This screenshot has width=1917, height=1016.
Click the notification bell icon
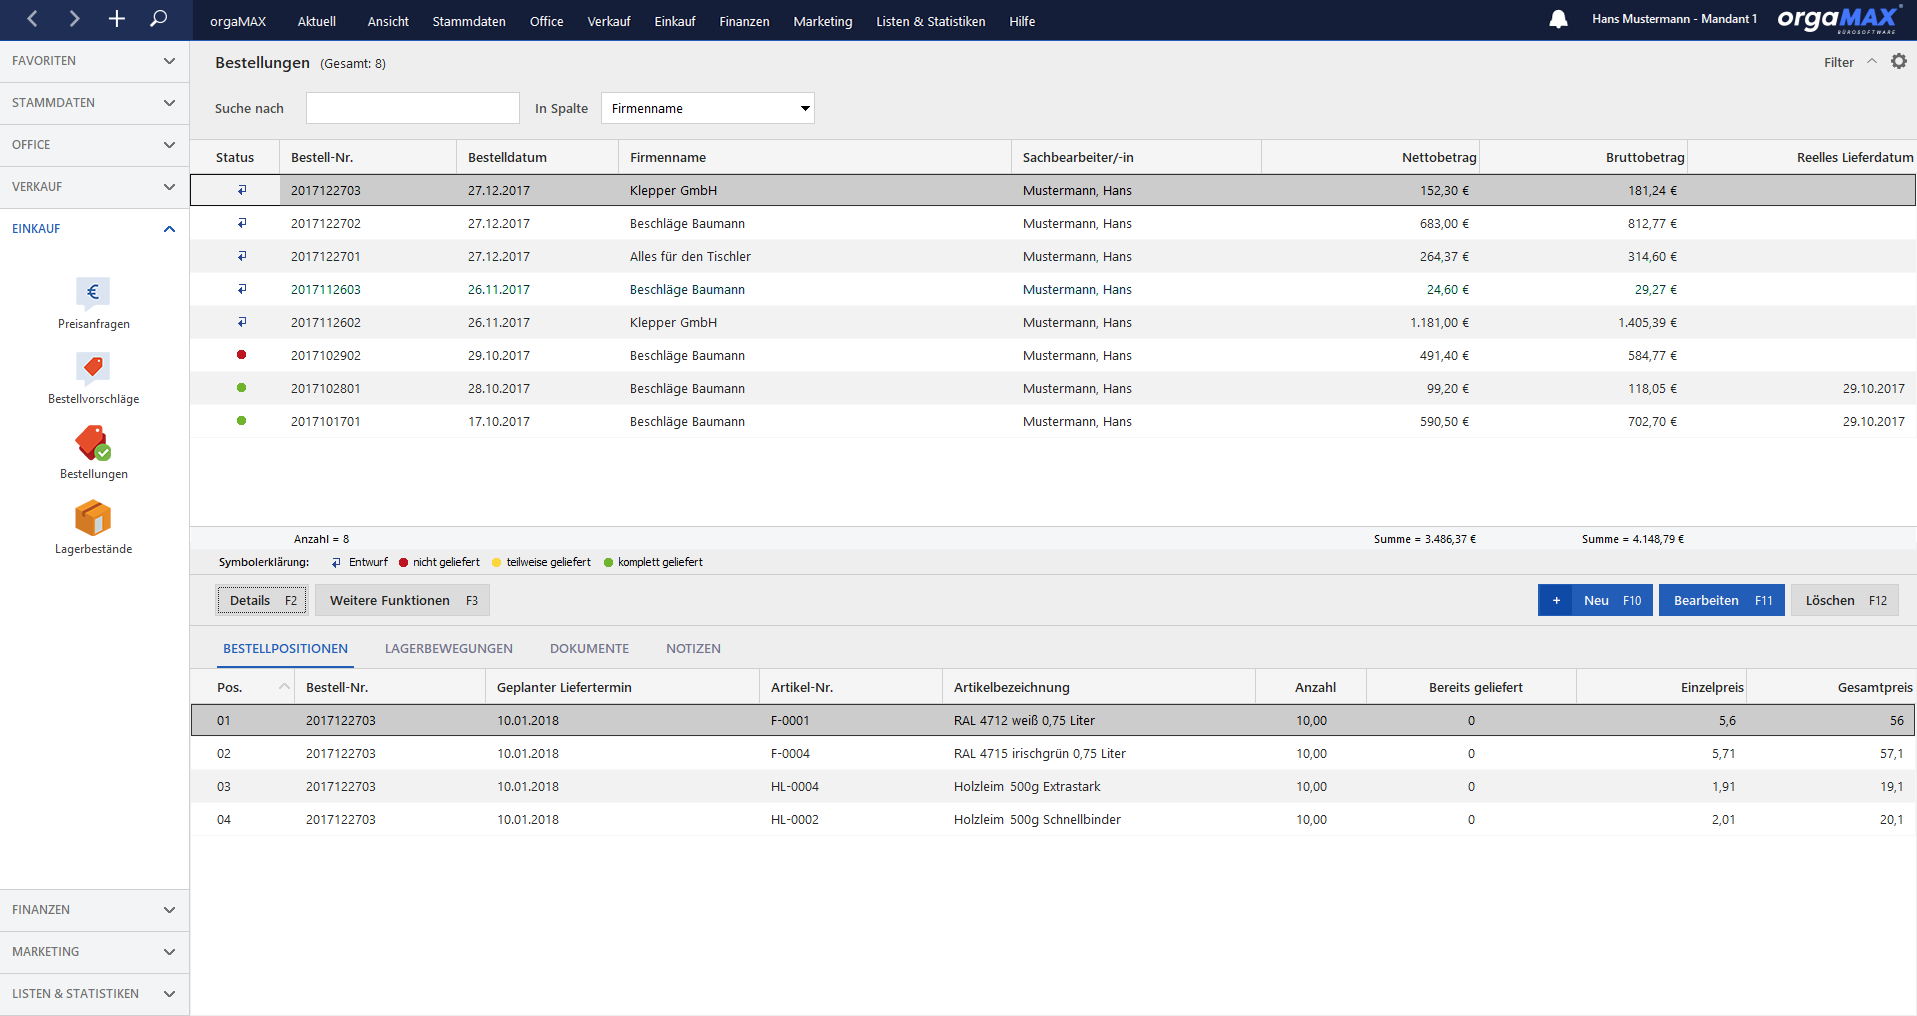pyautogui.click(x=1558, y=19)
